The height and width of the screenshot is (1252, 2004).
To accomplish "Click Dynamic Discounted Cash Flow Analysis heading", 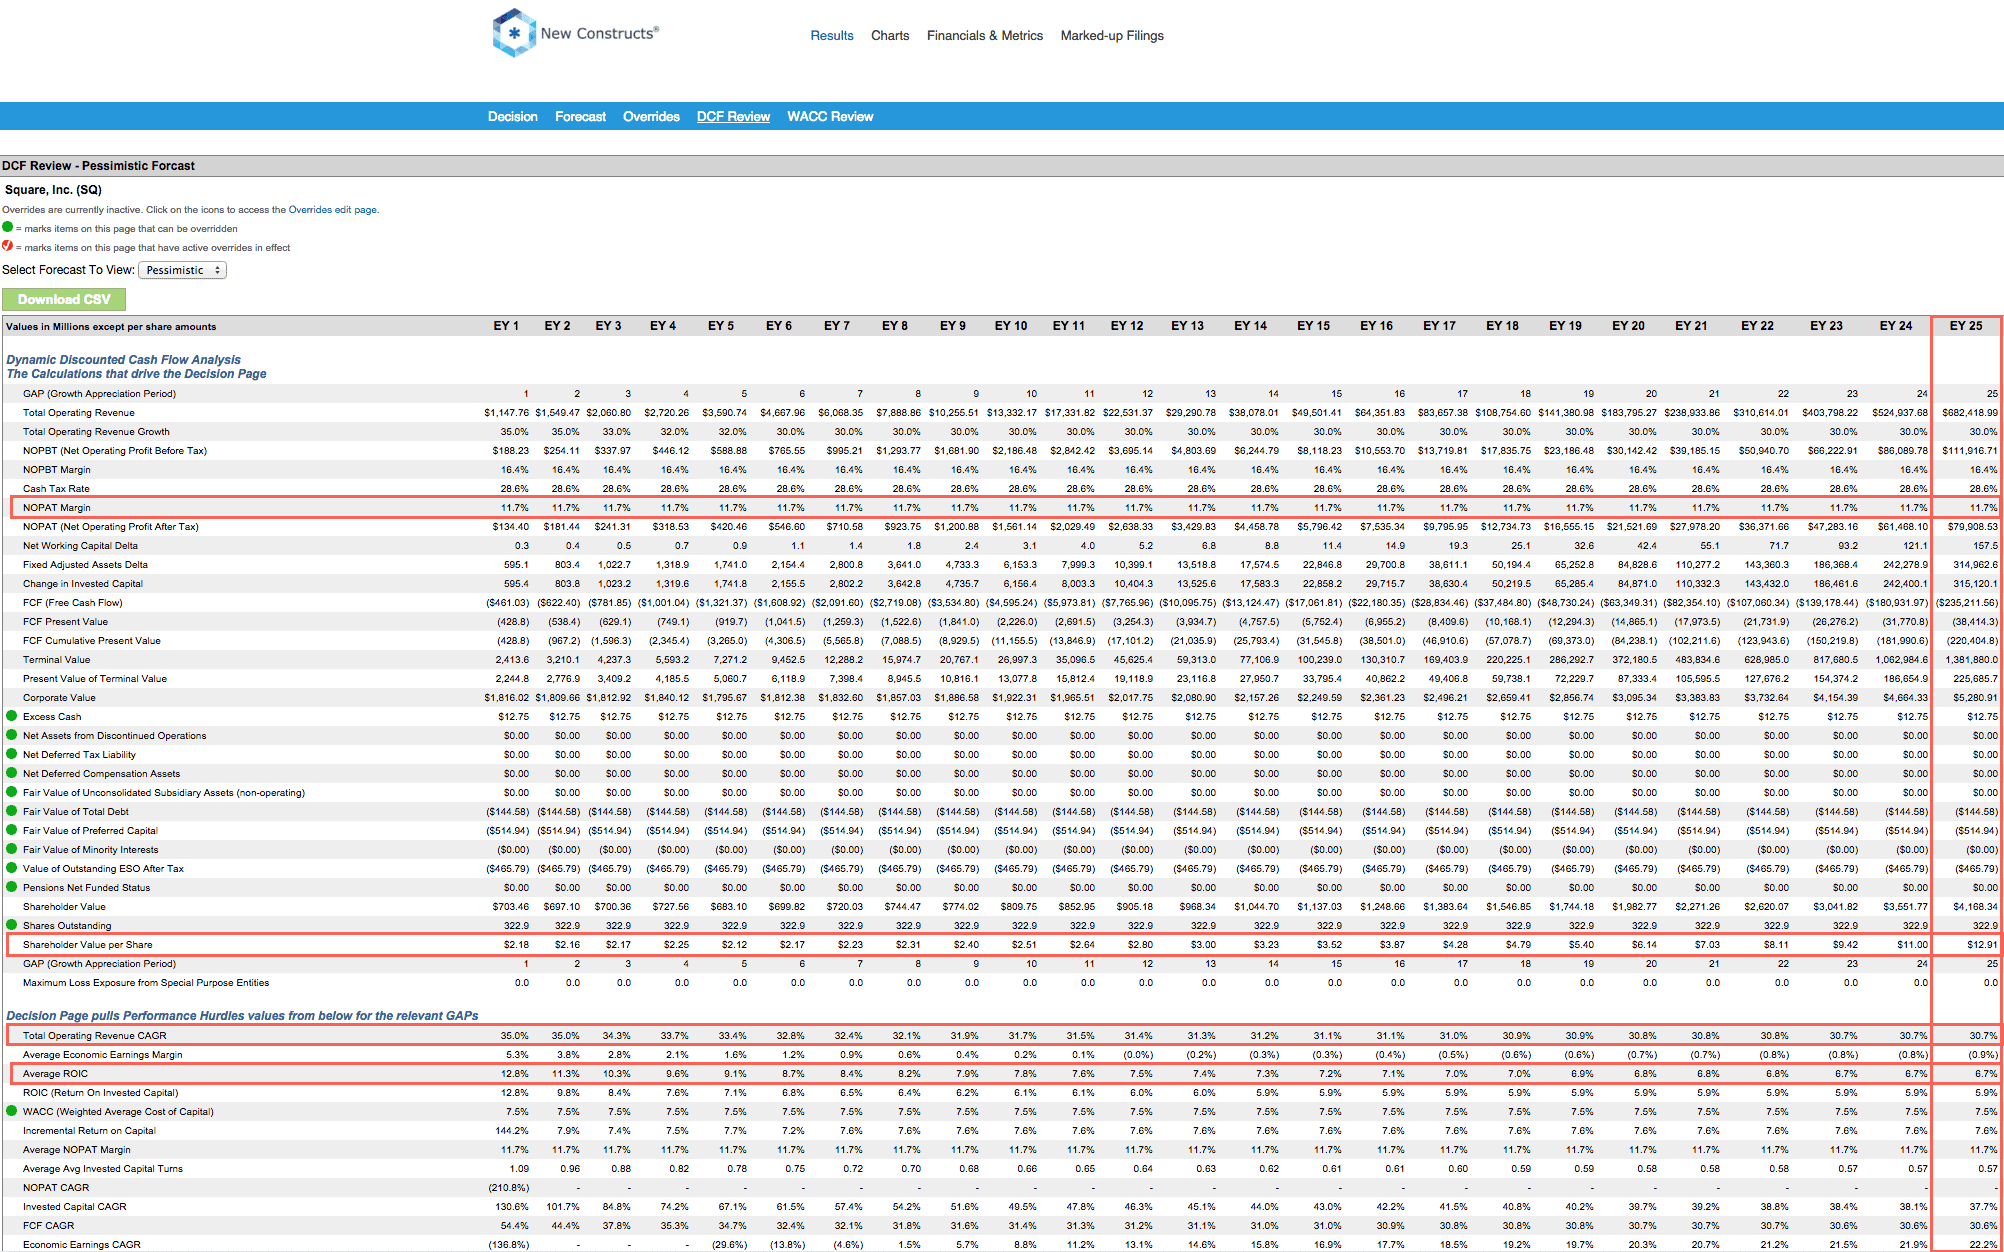I will tap(124, 360).
